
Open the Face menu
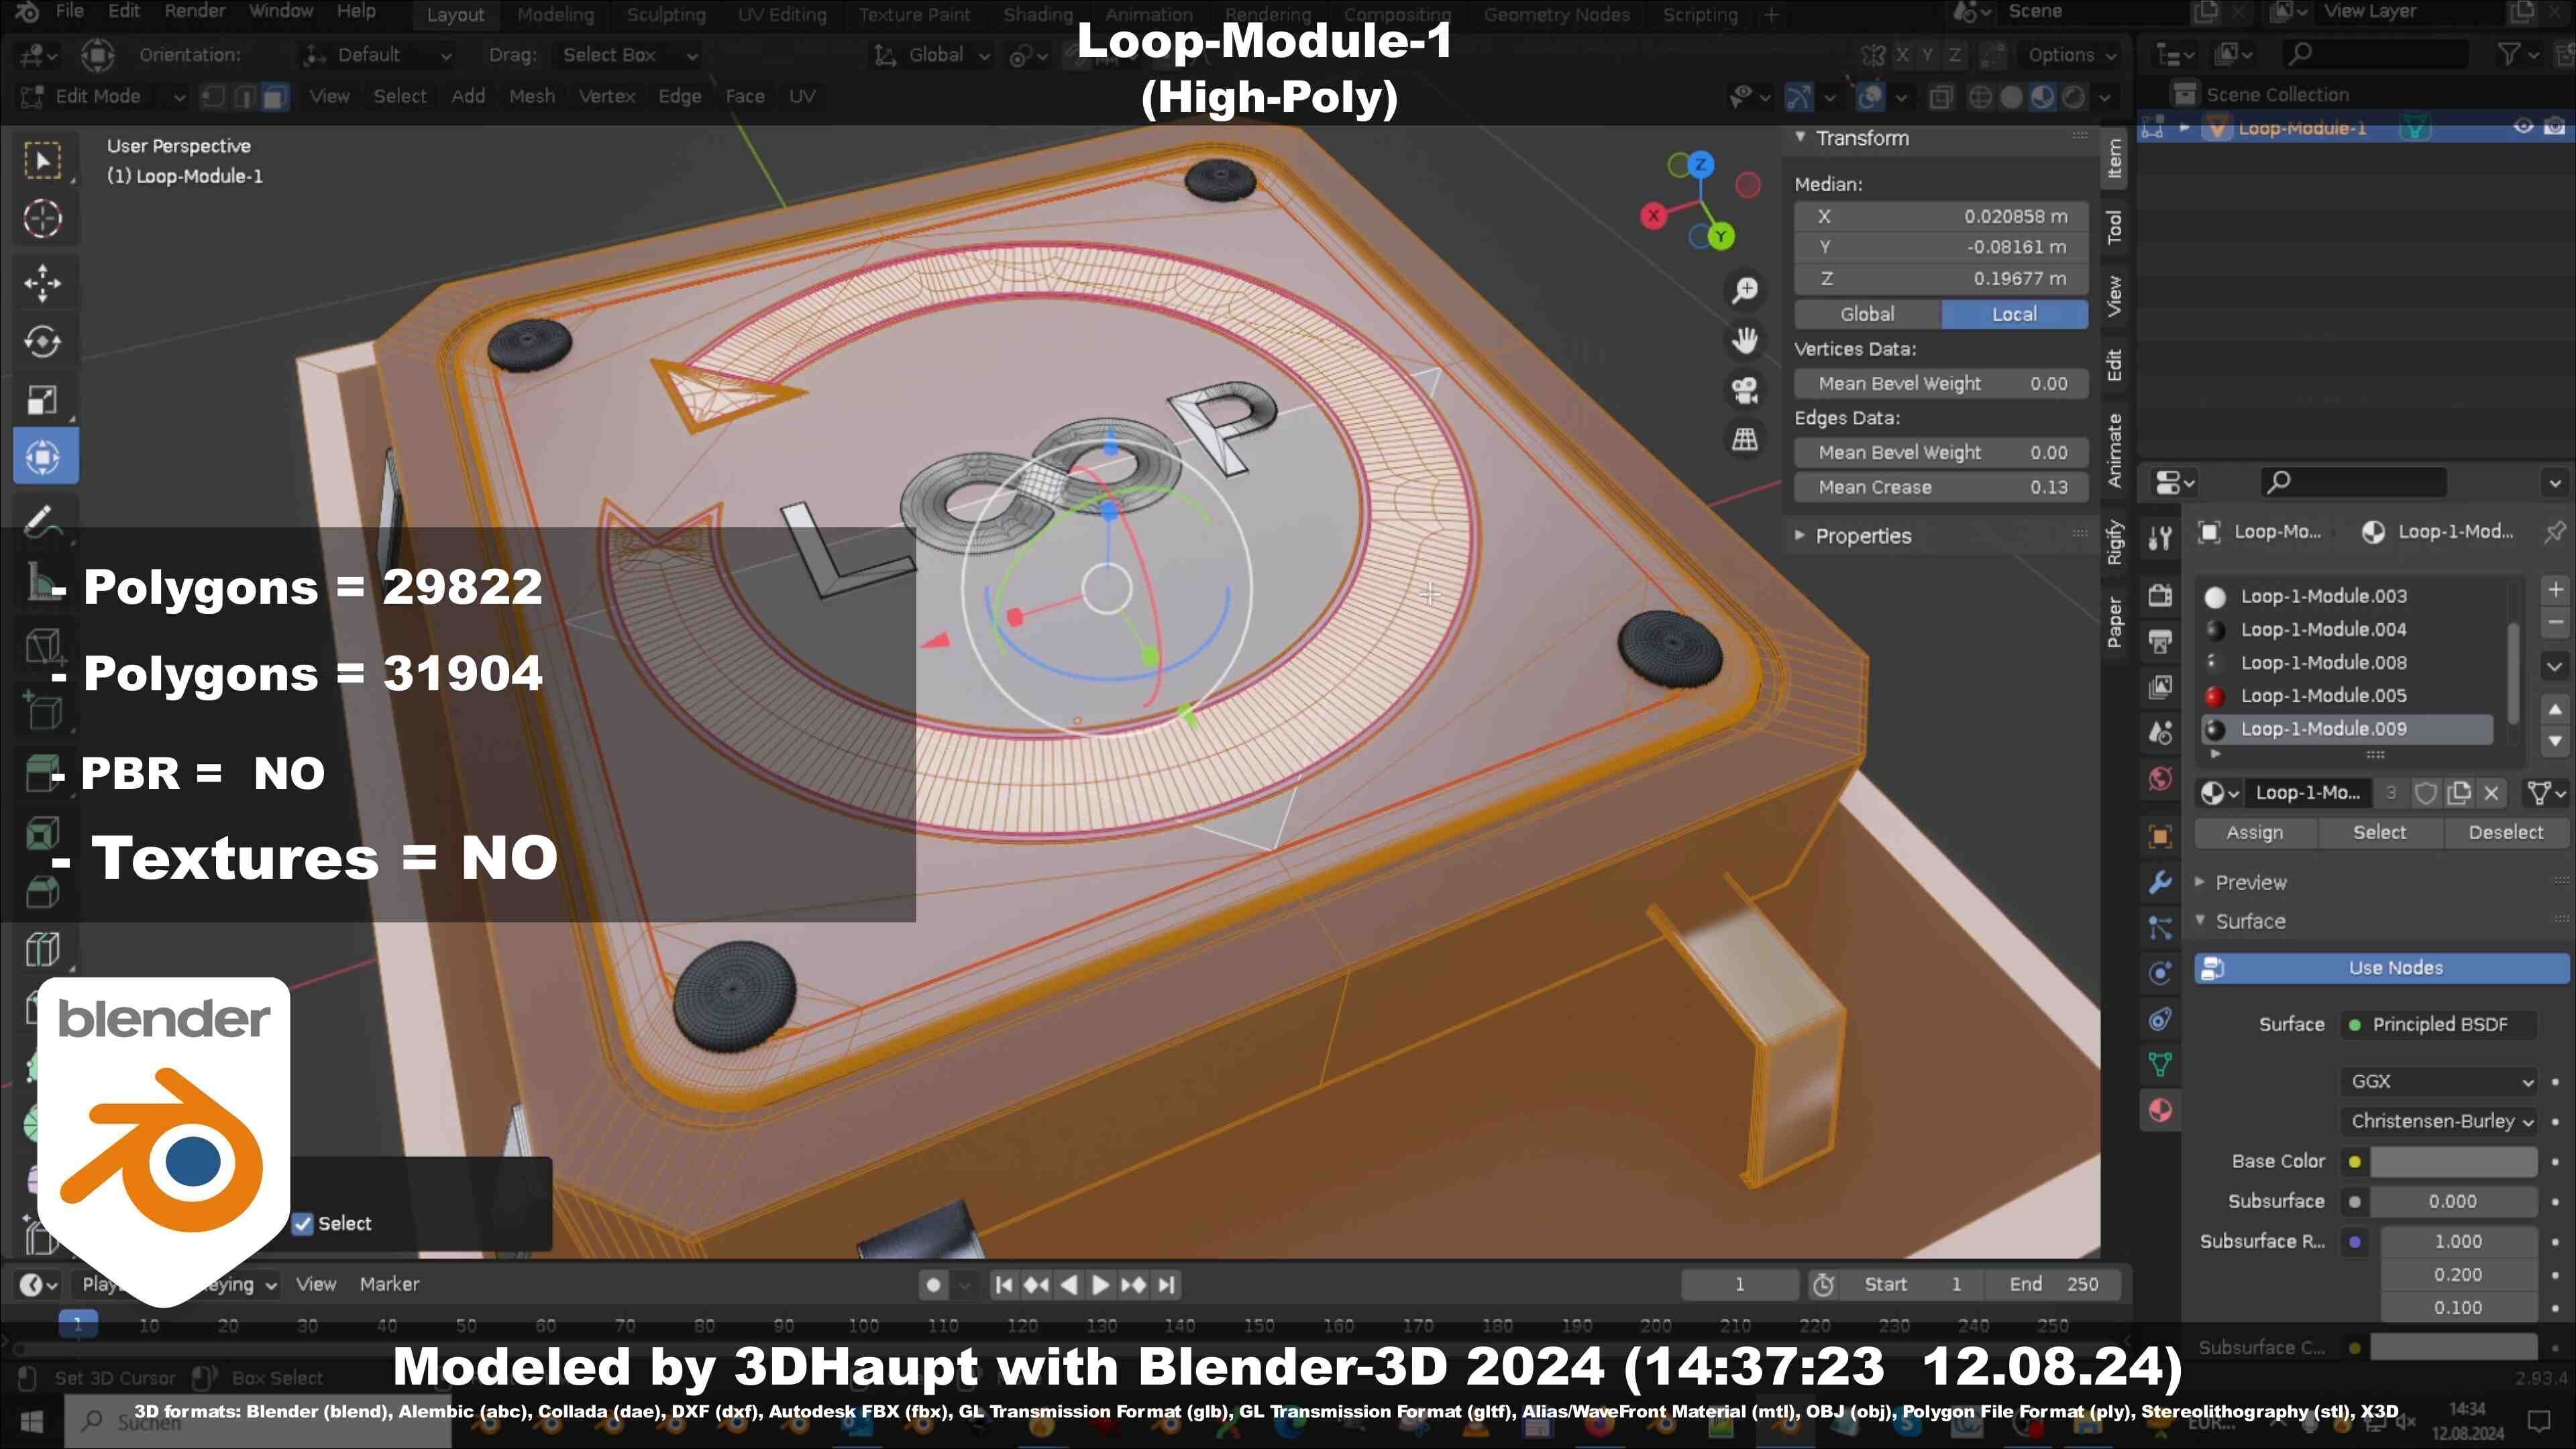[x=744, y=97]
